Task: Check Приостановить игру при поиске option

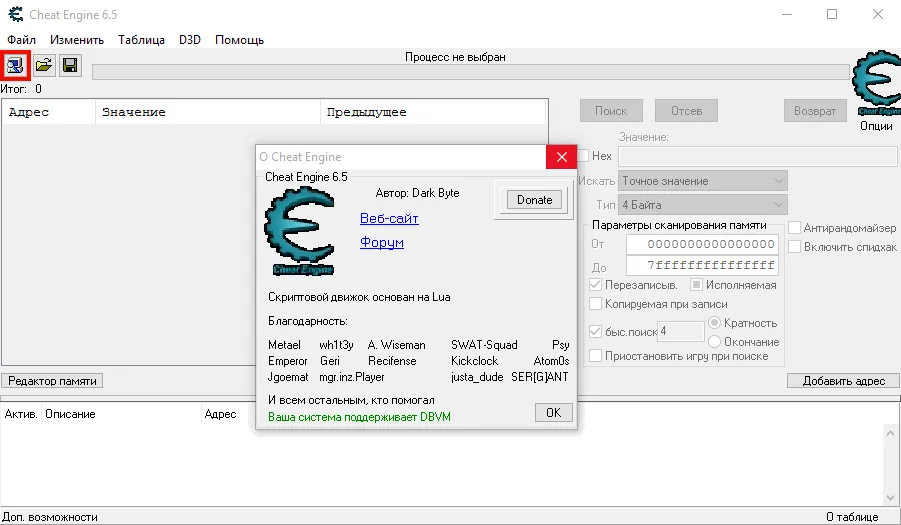Action: (x=596, y=356)
